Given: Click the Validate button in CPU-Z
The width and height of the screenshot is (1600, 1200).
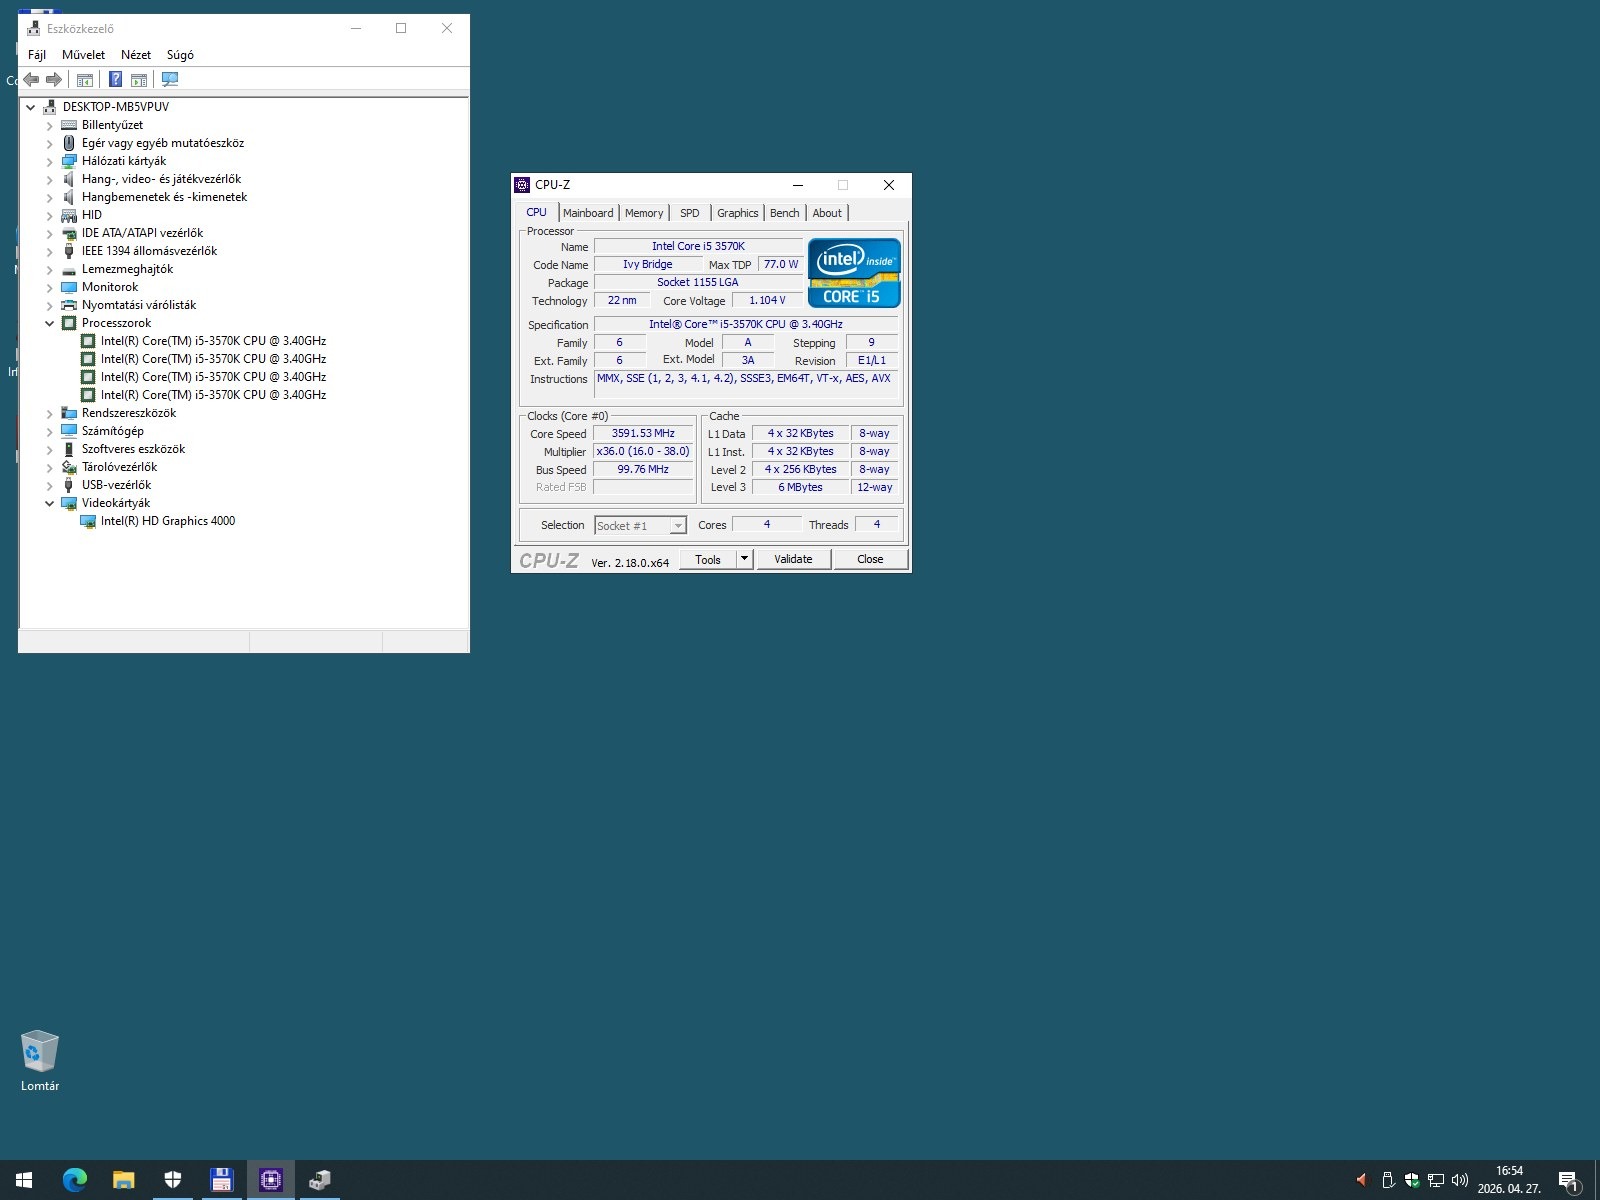Looking at the screenshot, I should [793, 559].
